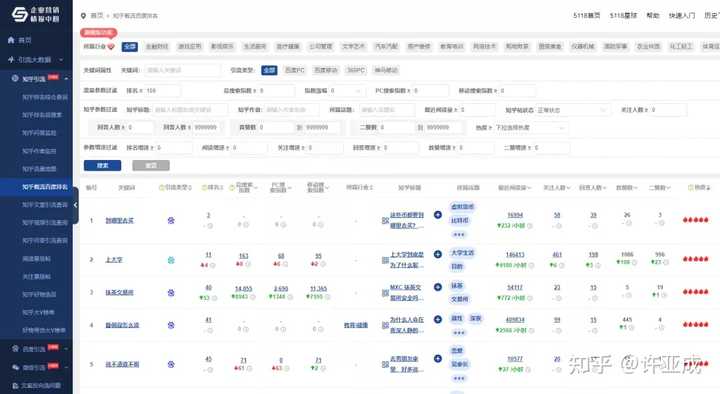Click the green paw icon in the 上大学 row
The image size is (720, 394).
(x=171, y=260)
